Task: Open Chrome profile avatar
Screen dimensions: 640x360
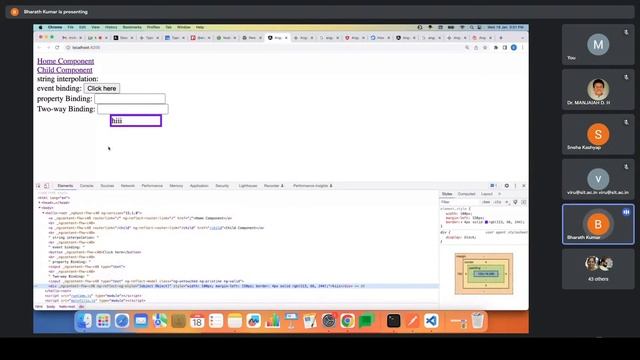Action: 514,48
